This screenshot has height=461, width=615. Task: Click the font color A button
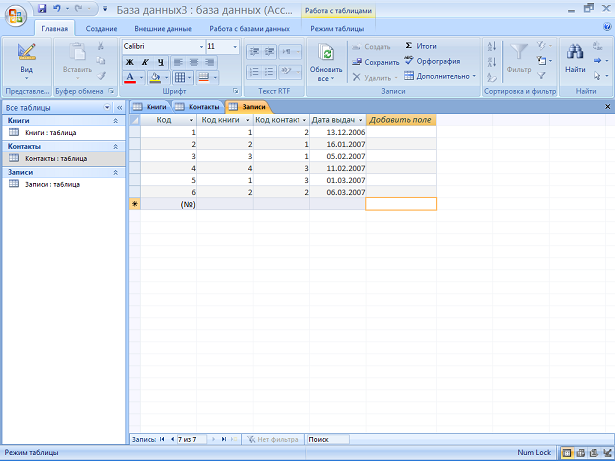pos(130,78)
